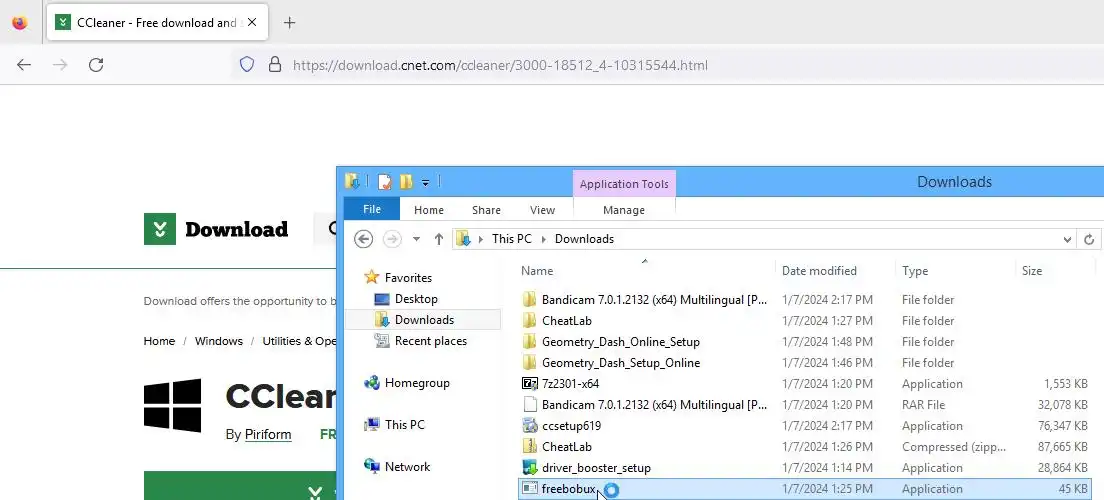
Task: Open Customize Quick Access Toolbar dropdown
Action: click(425, 182)
